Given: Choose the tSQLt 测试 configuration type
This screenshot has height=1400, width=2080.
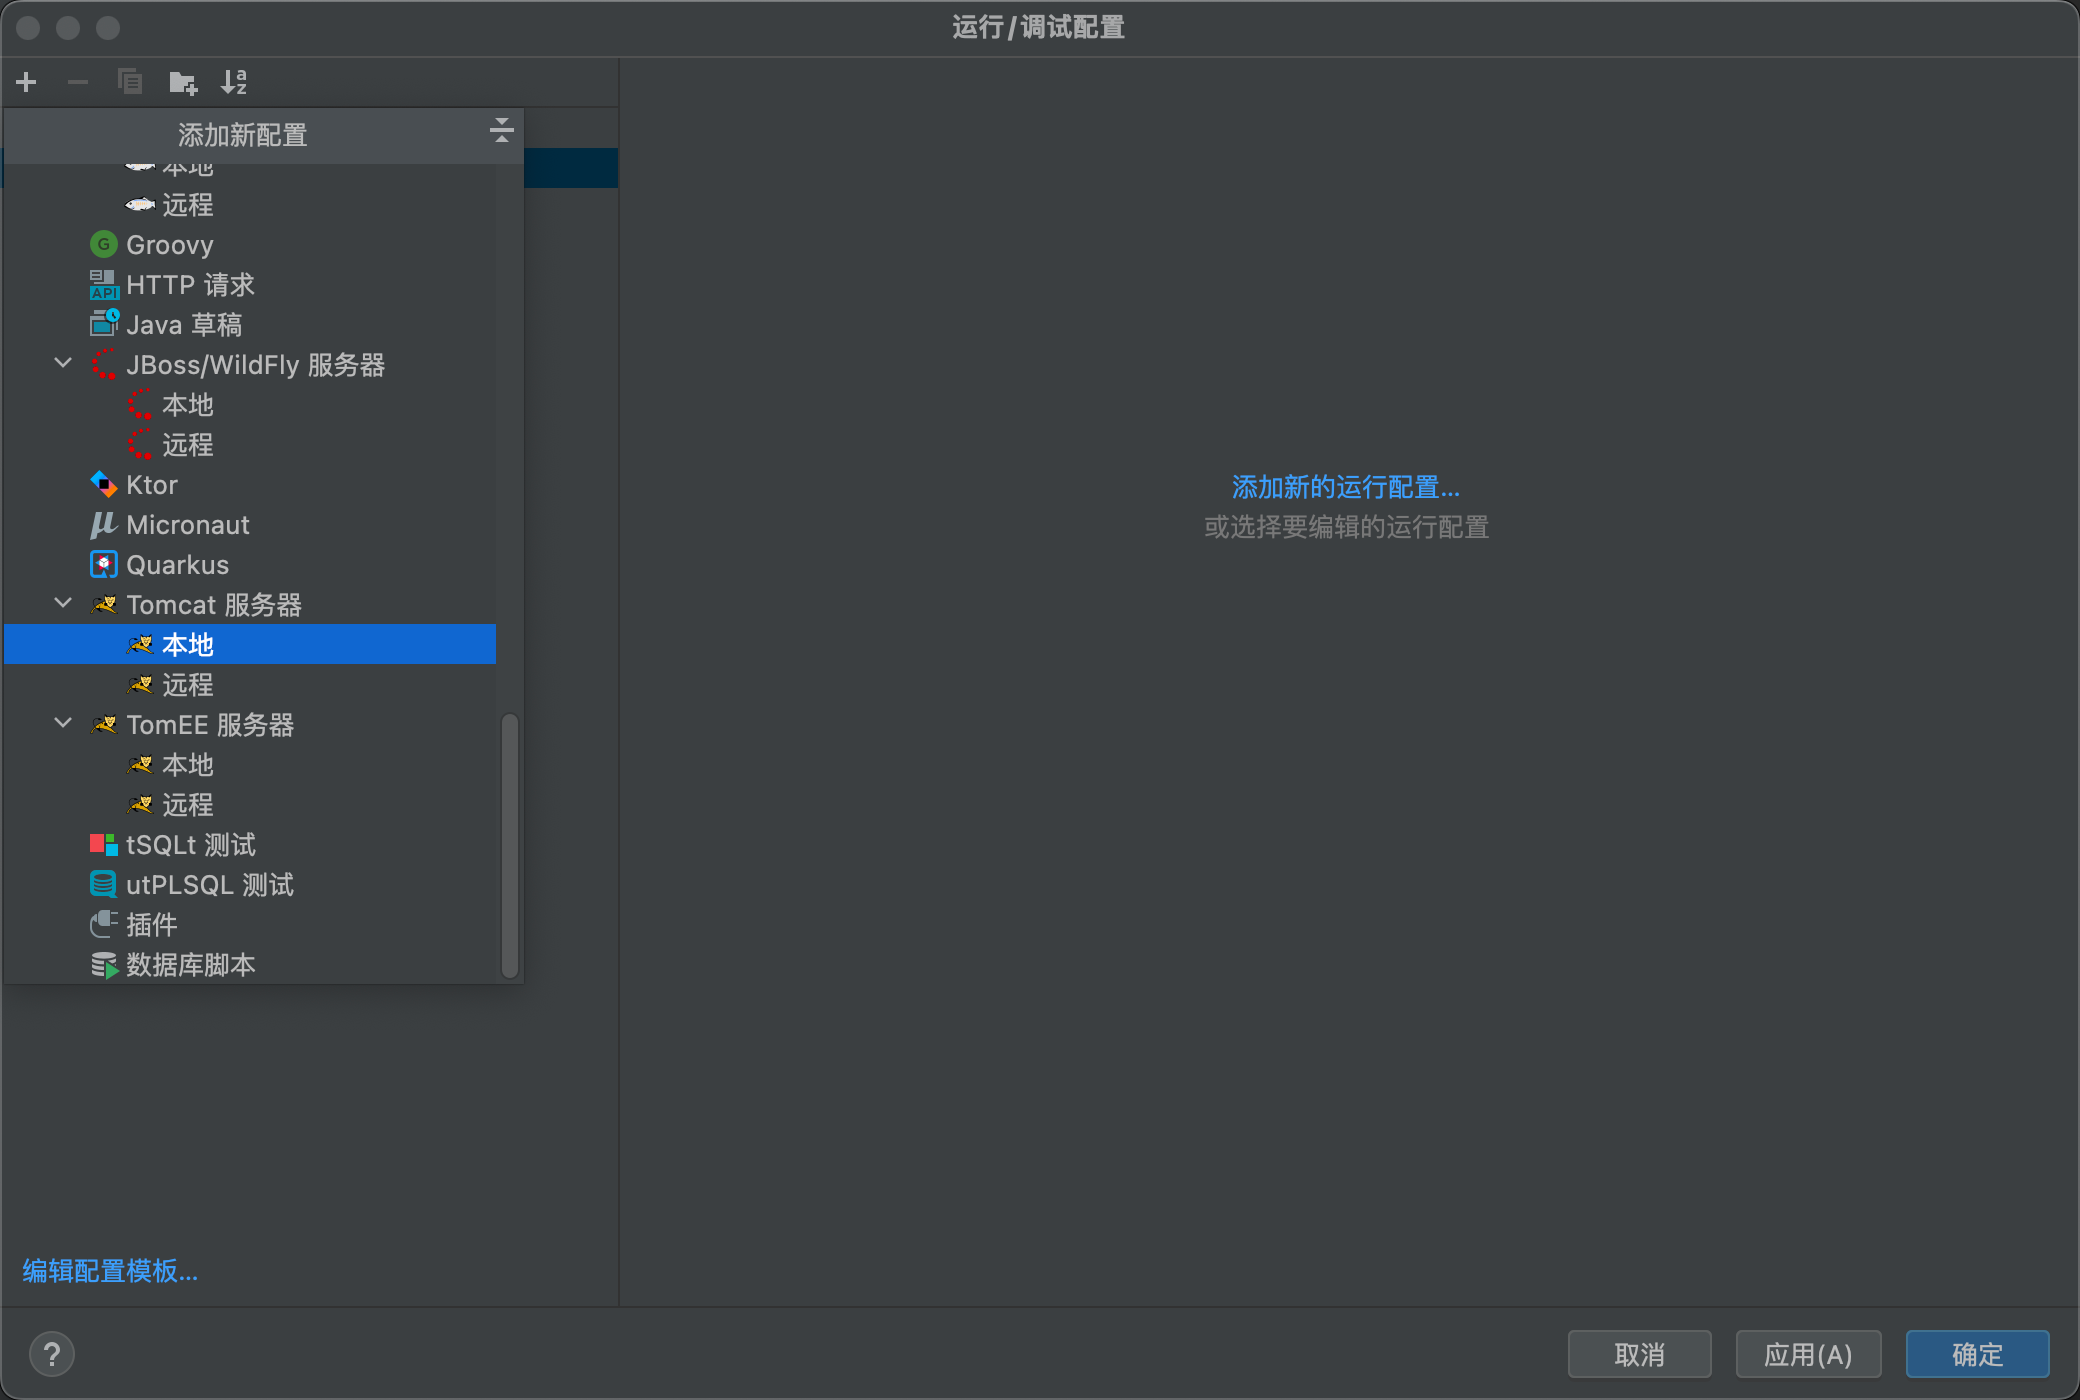Looking at the screenshot, I should 250,844.
